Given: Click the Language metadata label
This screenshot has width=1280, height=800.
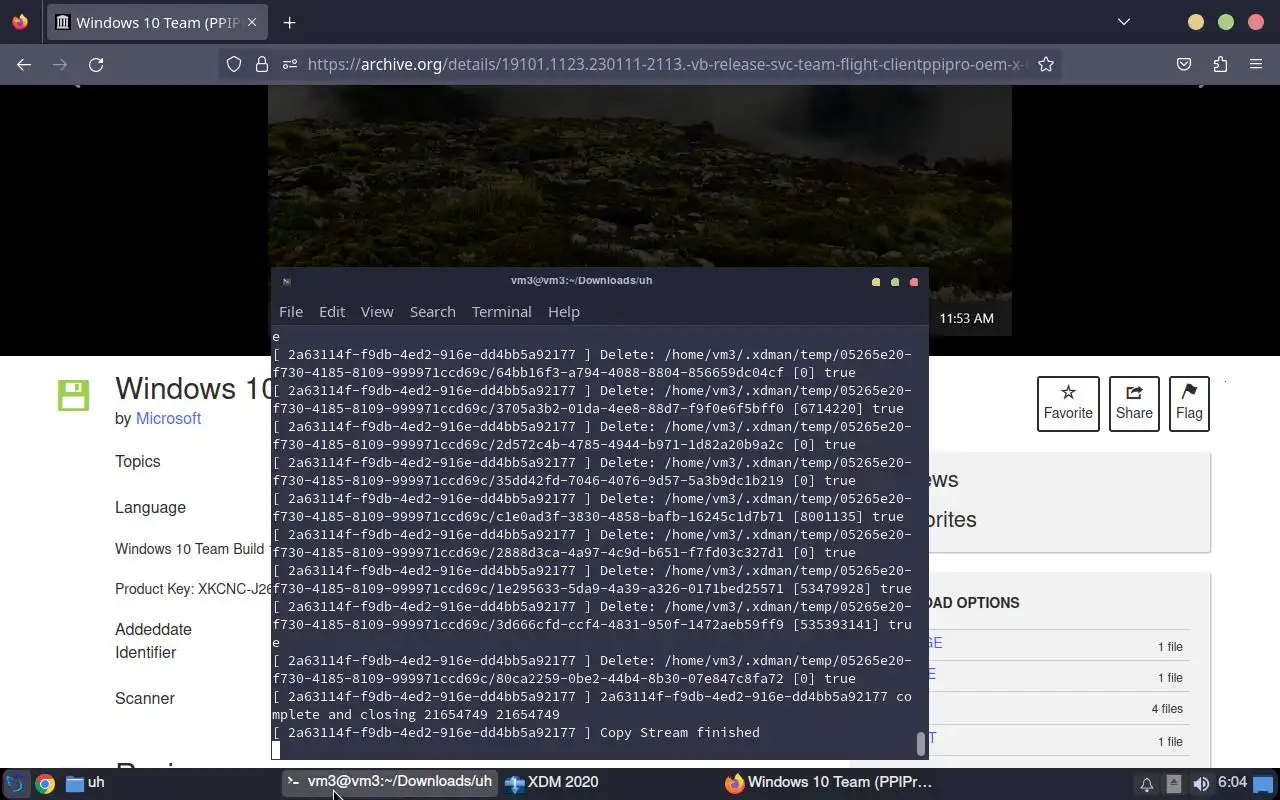Looking at the screenshot, I should pos(150,507).
